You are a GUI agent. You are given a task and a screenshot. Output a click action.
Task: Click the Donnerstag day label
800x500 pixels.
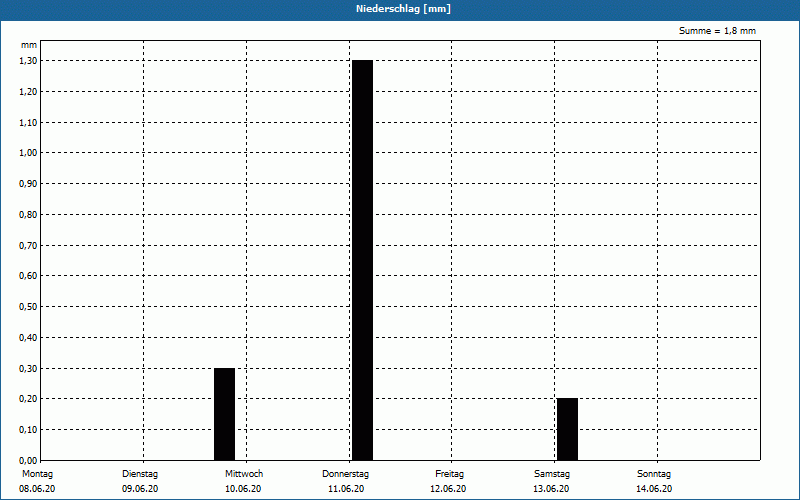tap(345, 474)
